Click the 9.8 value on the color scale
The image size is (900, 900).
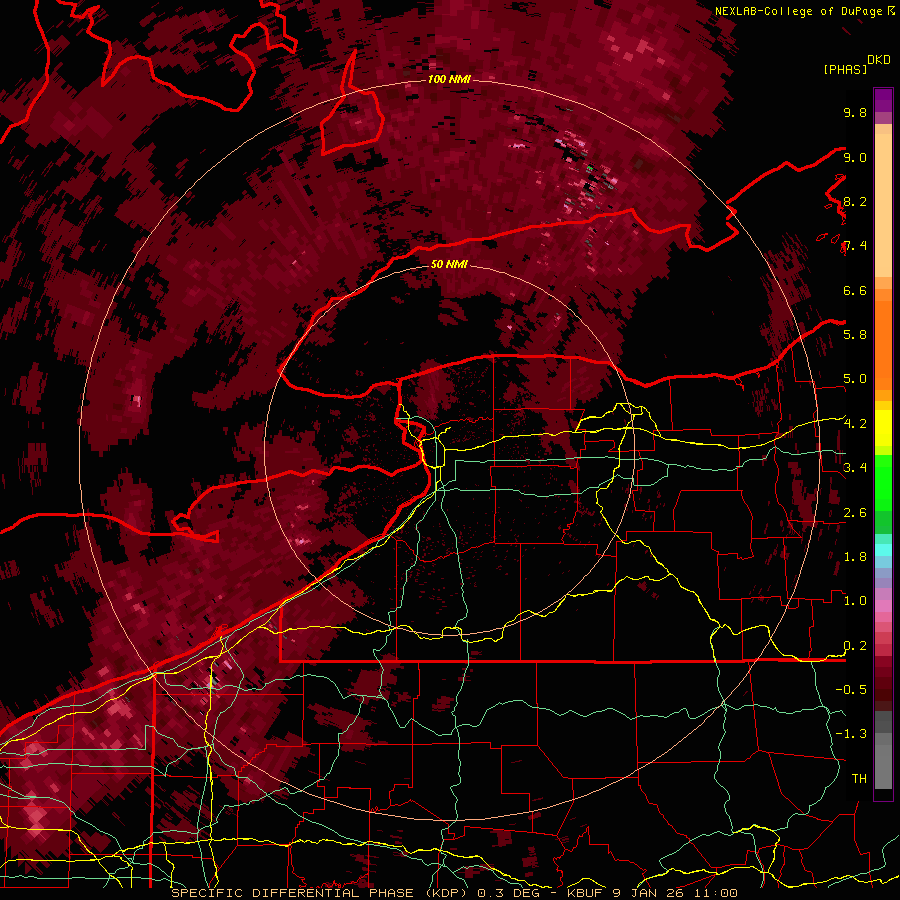tap(855, 112)
